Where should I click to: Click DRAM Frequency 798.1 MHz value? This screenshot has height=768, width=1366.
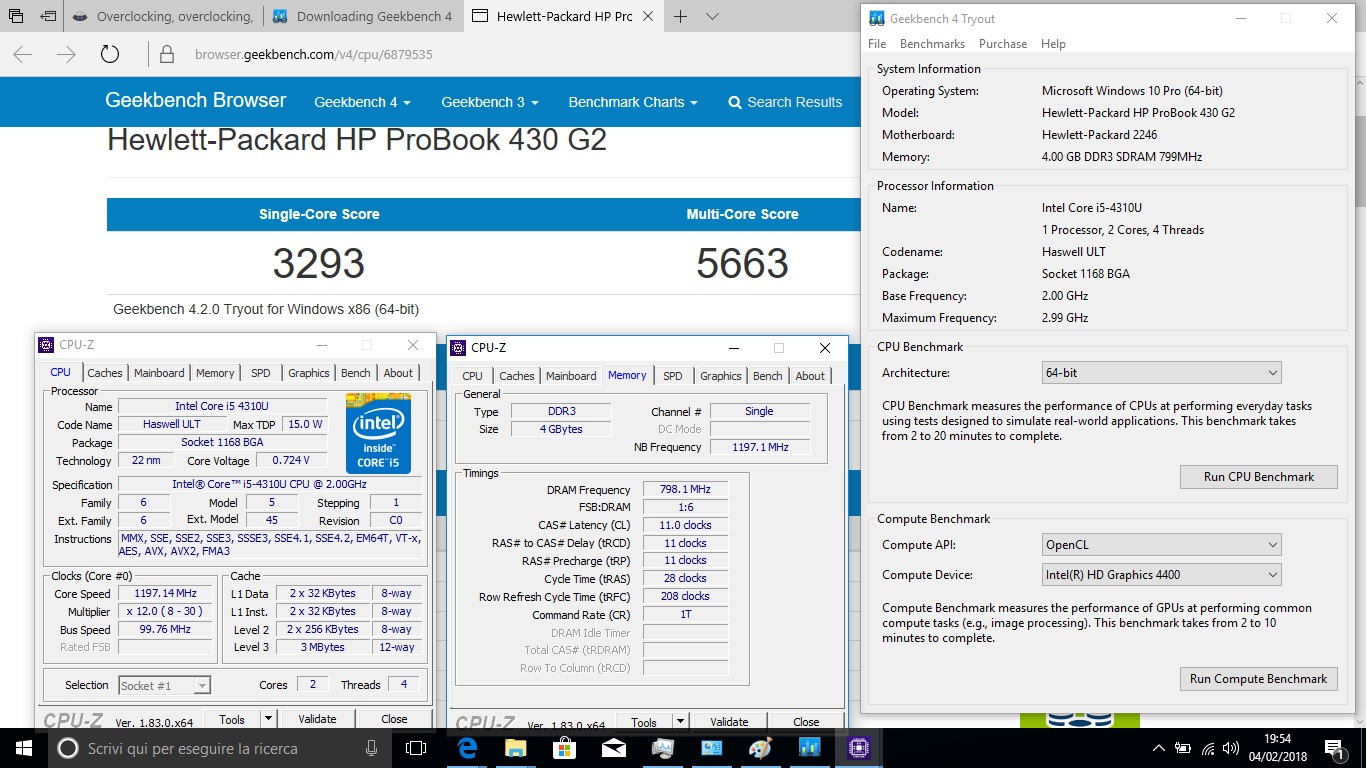point(686,490)
